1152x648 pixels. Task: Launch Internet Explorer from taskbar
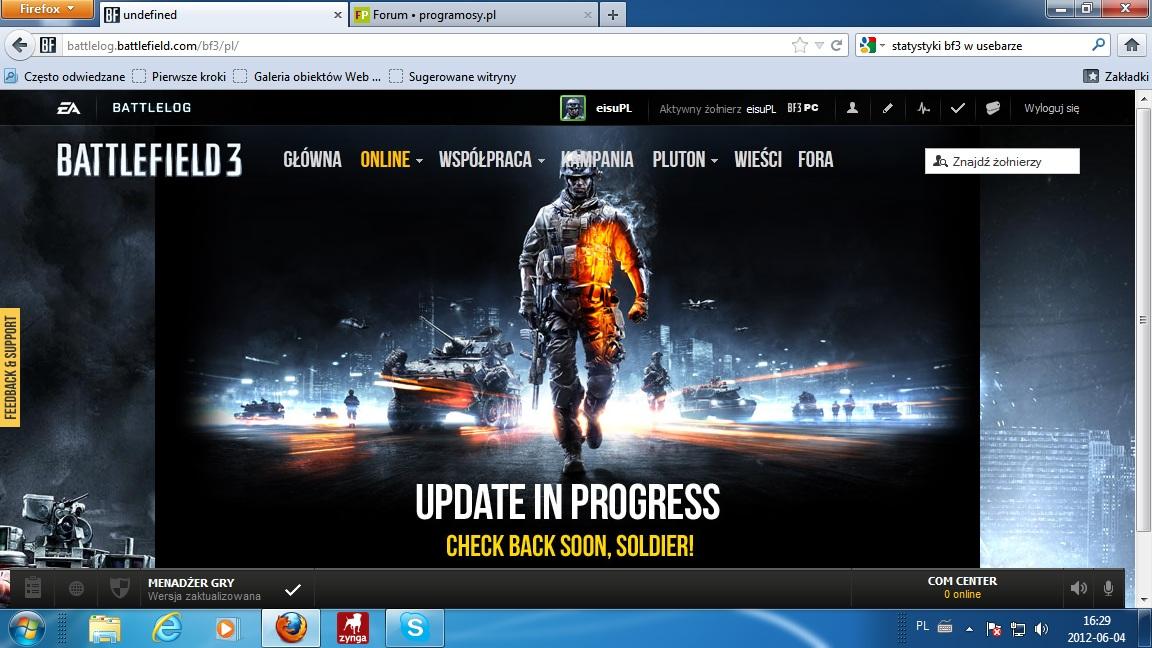167,629
